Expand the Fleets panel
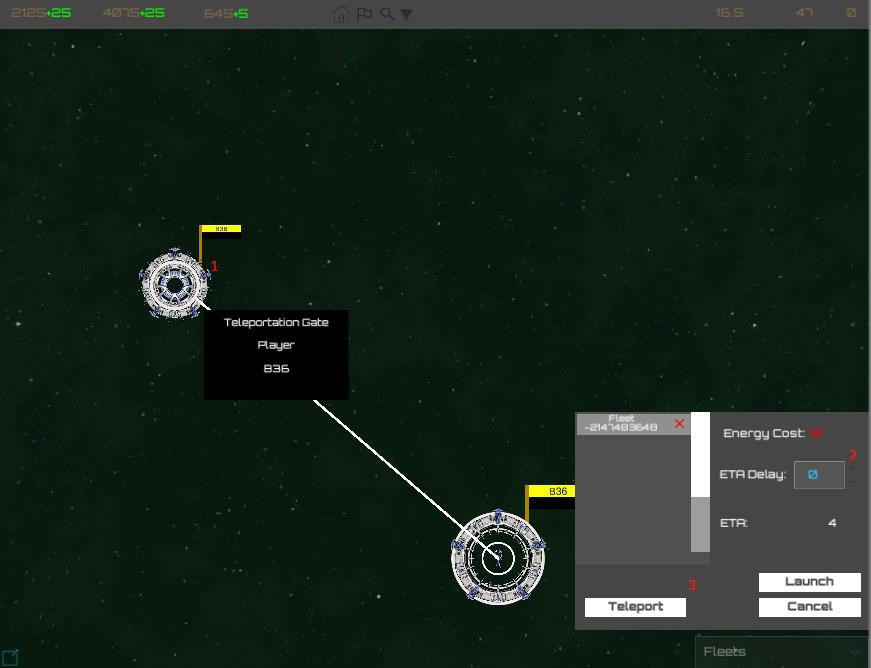871x668 pixels. pyautogui.click(x=781, y=652)
